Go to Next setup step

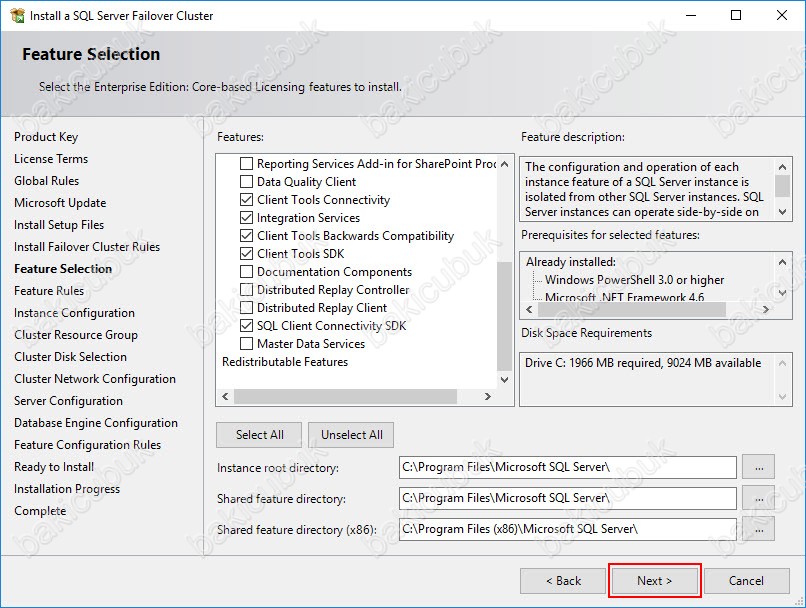[x=654, y=581]
